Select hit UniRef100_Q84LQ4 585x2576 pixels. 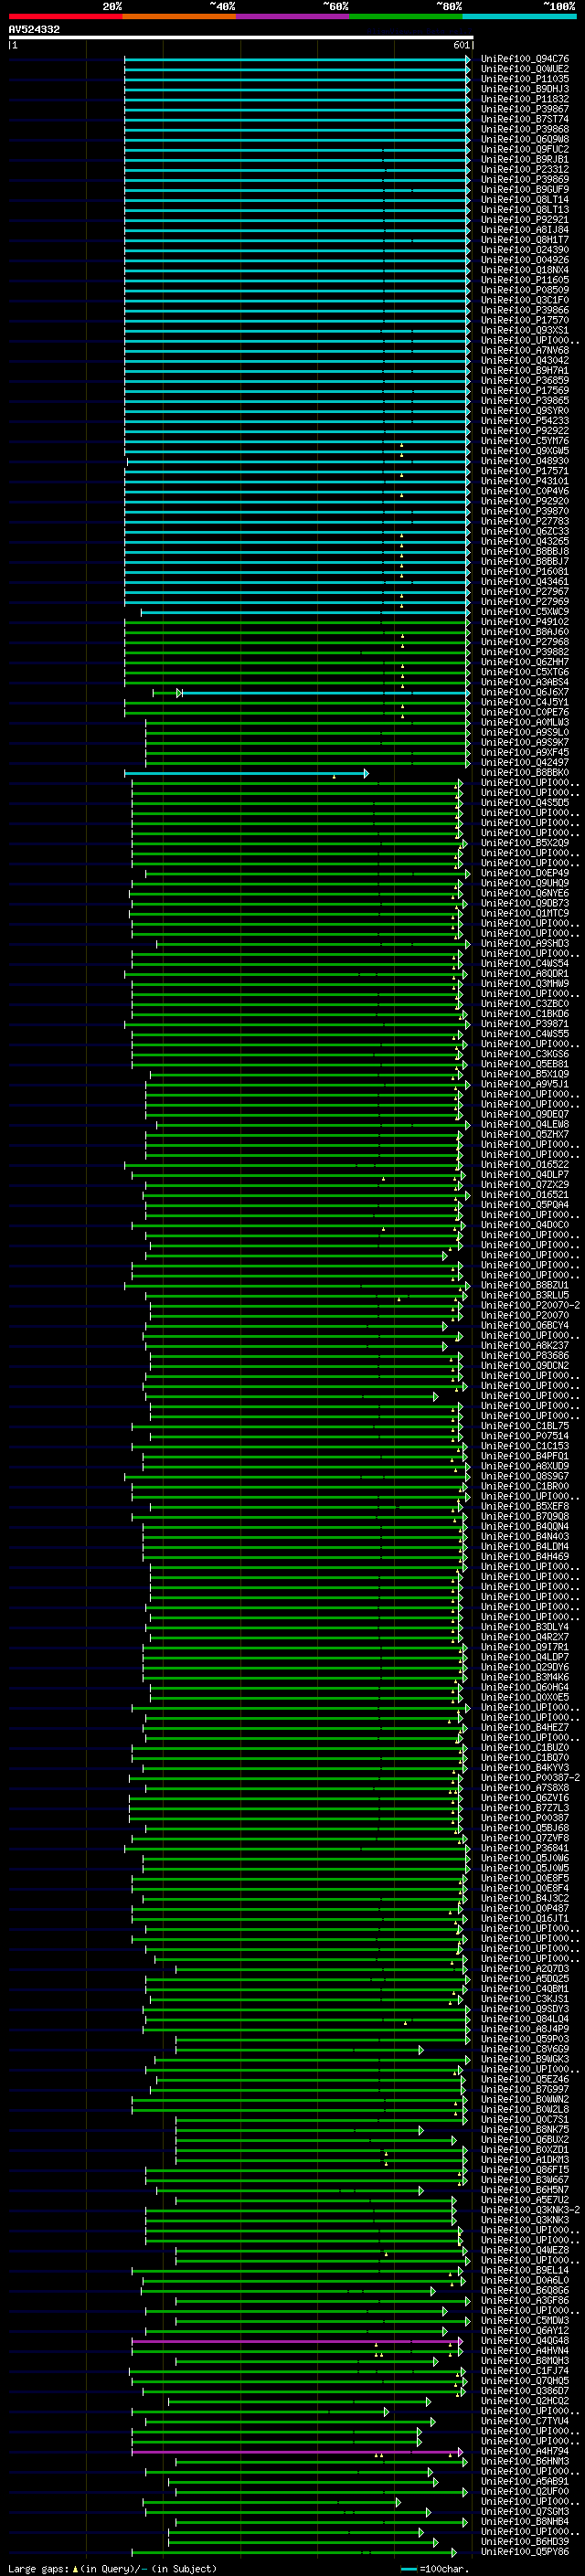tap(525, 2018)
